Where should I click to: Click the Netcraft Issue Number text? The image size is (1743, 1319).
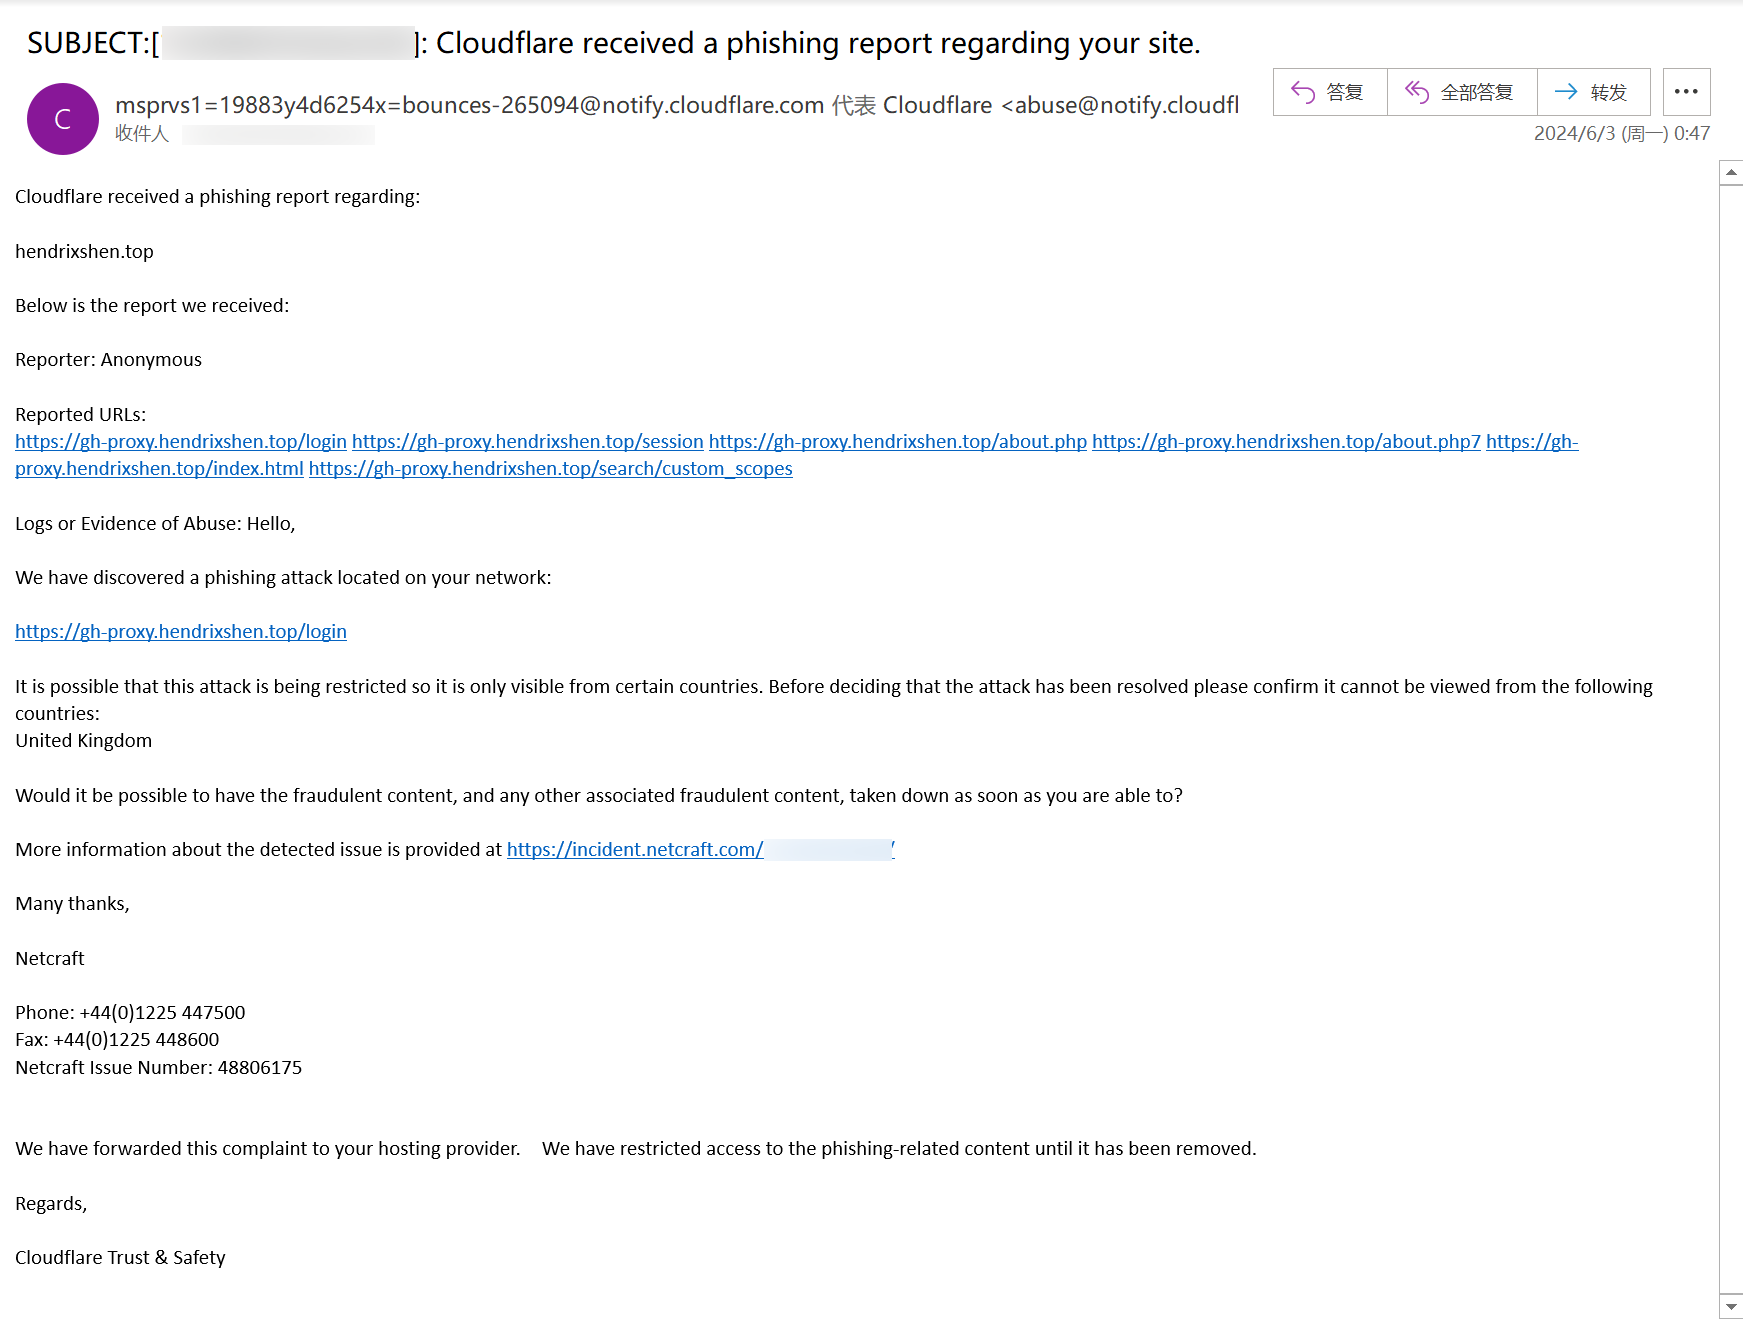158,1068
